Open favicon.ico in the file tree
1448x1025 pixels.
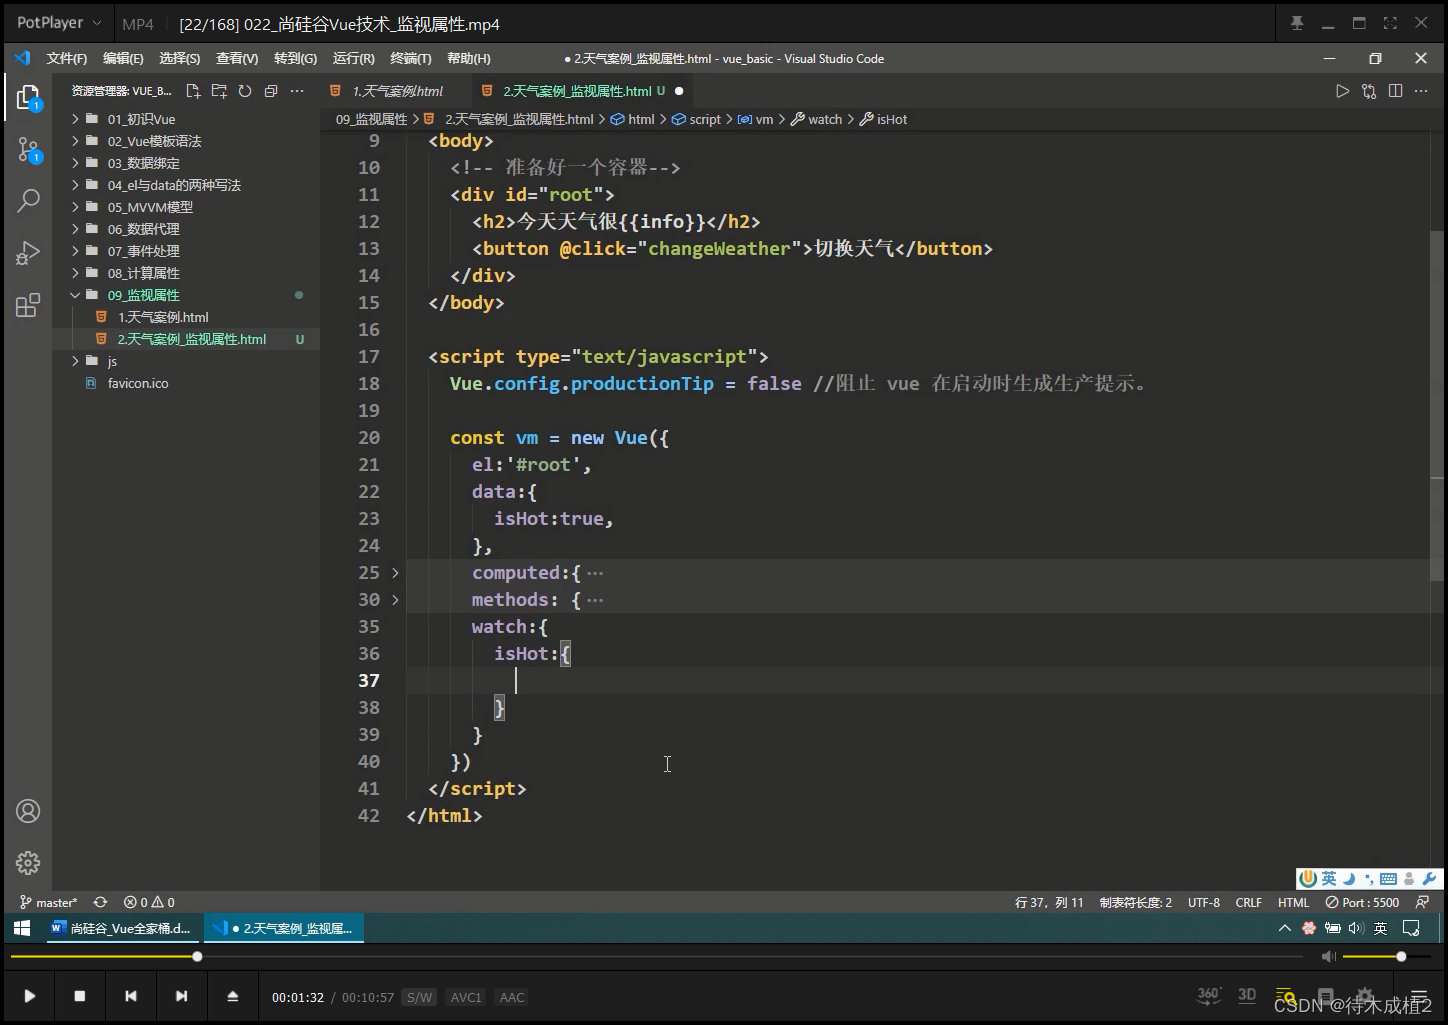(x=138, y=383)
